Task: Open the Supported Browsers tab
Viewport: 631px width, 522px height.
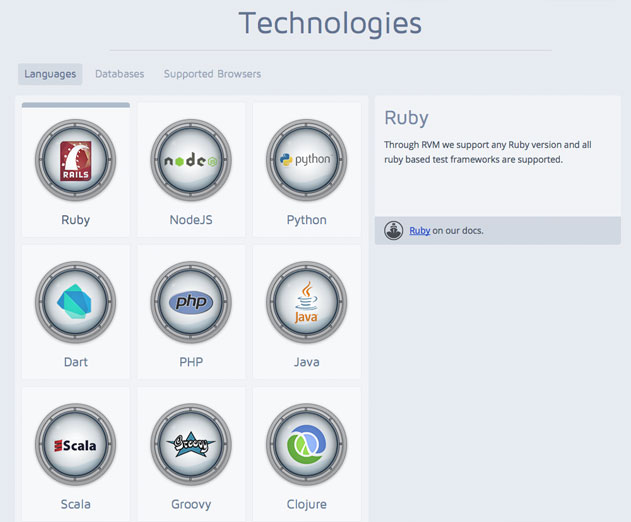Action: pyautogui.click(x=212, y=74)
